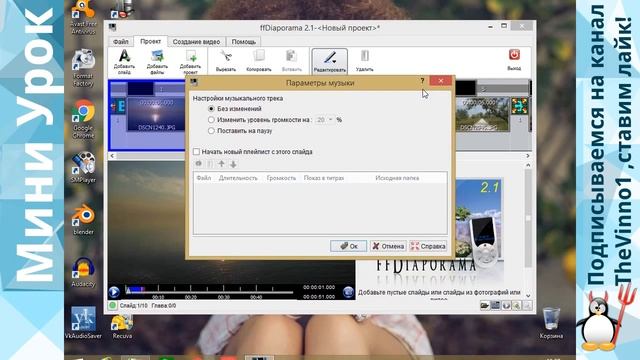
Task: Enable Начать новый плейлист с этого слайда
Action: coord(196,152)
